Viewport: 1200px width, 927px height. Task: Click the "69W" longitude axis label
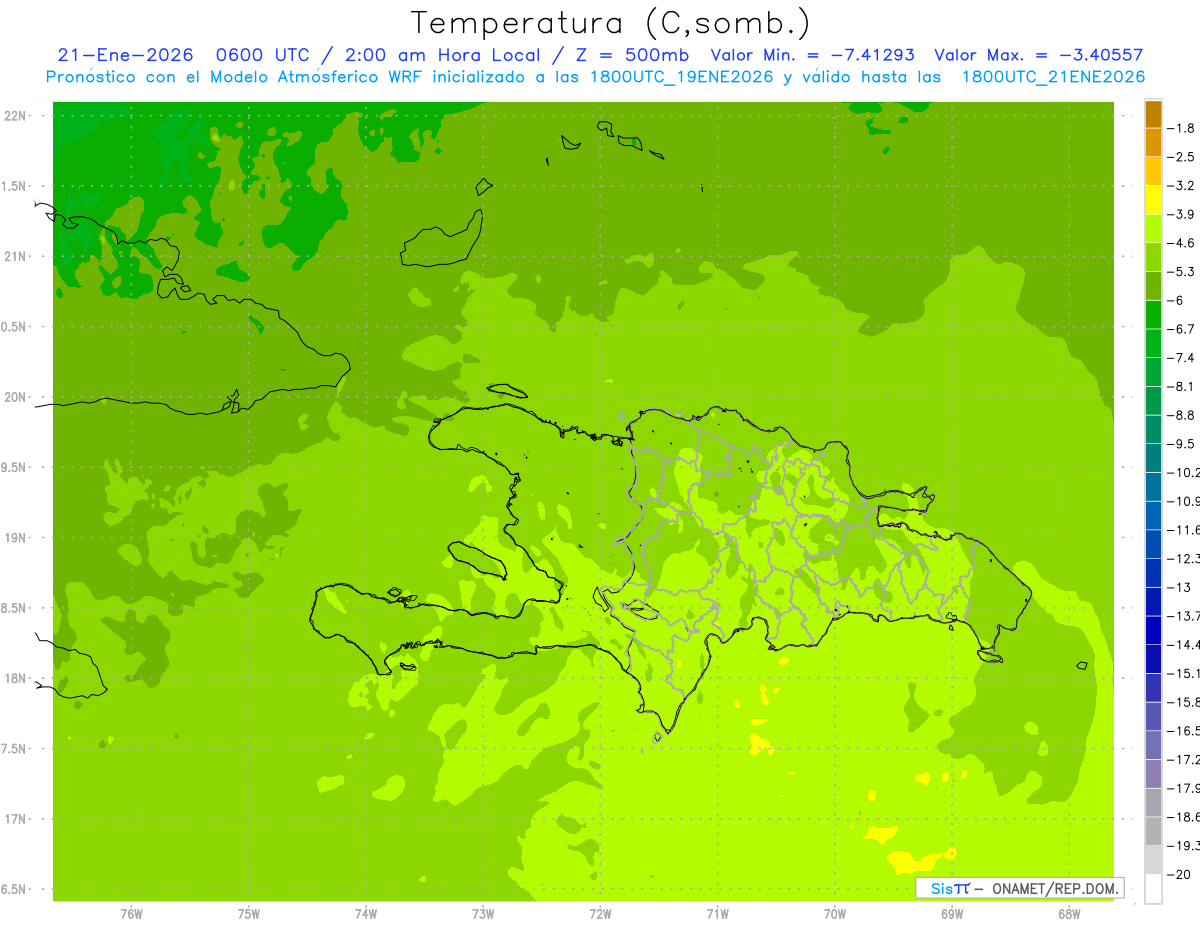(x=952, y=914)
